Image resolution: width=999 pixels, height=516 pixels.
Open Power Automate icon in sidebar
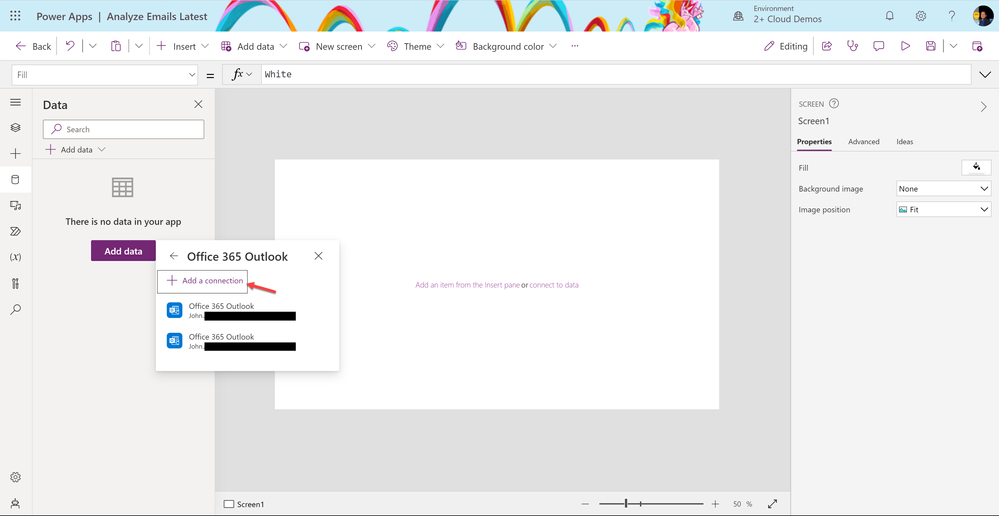click(x=15, y=231)
